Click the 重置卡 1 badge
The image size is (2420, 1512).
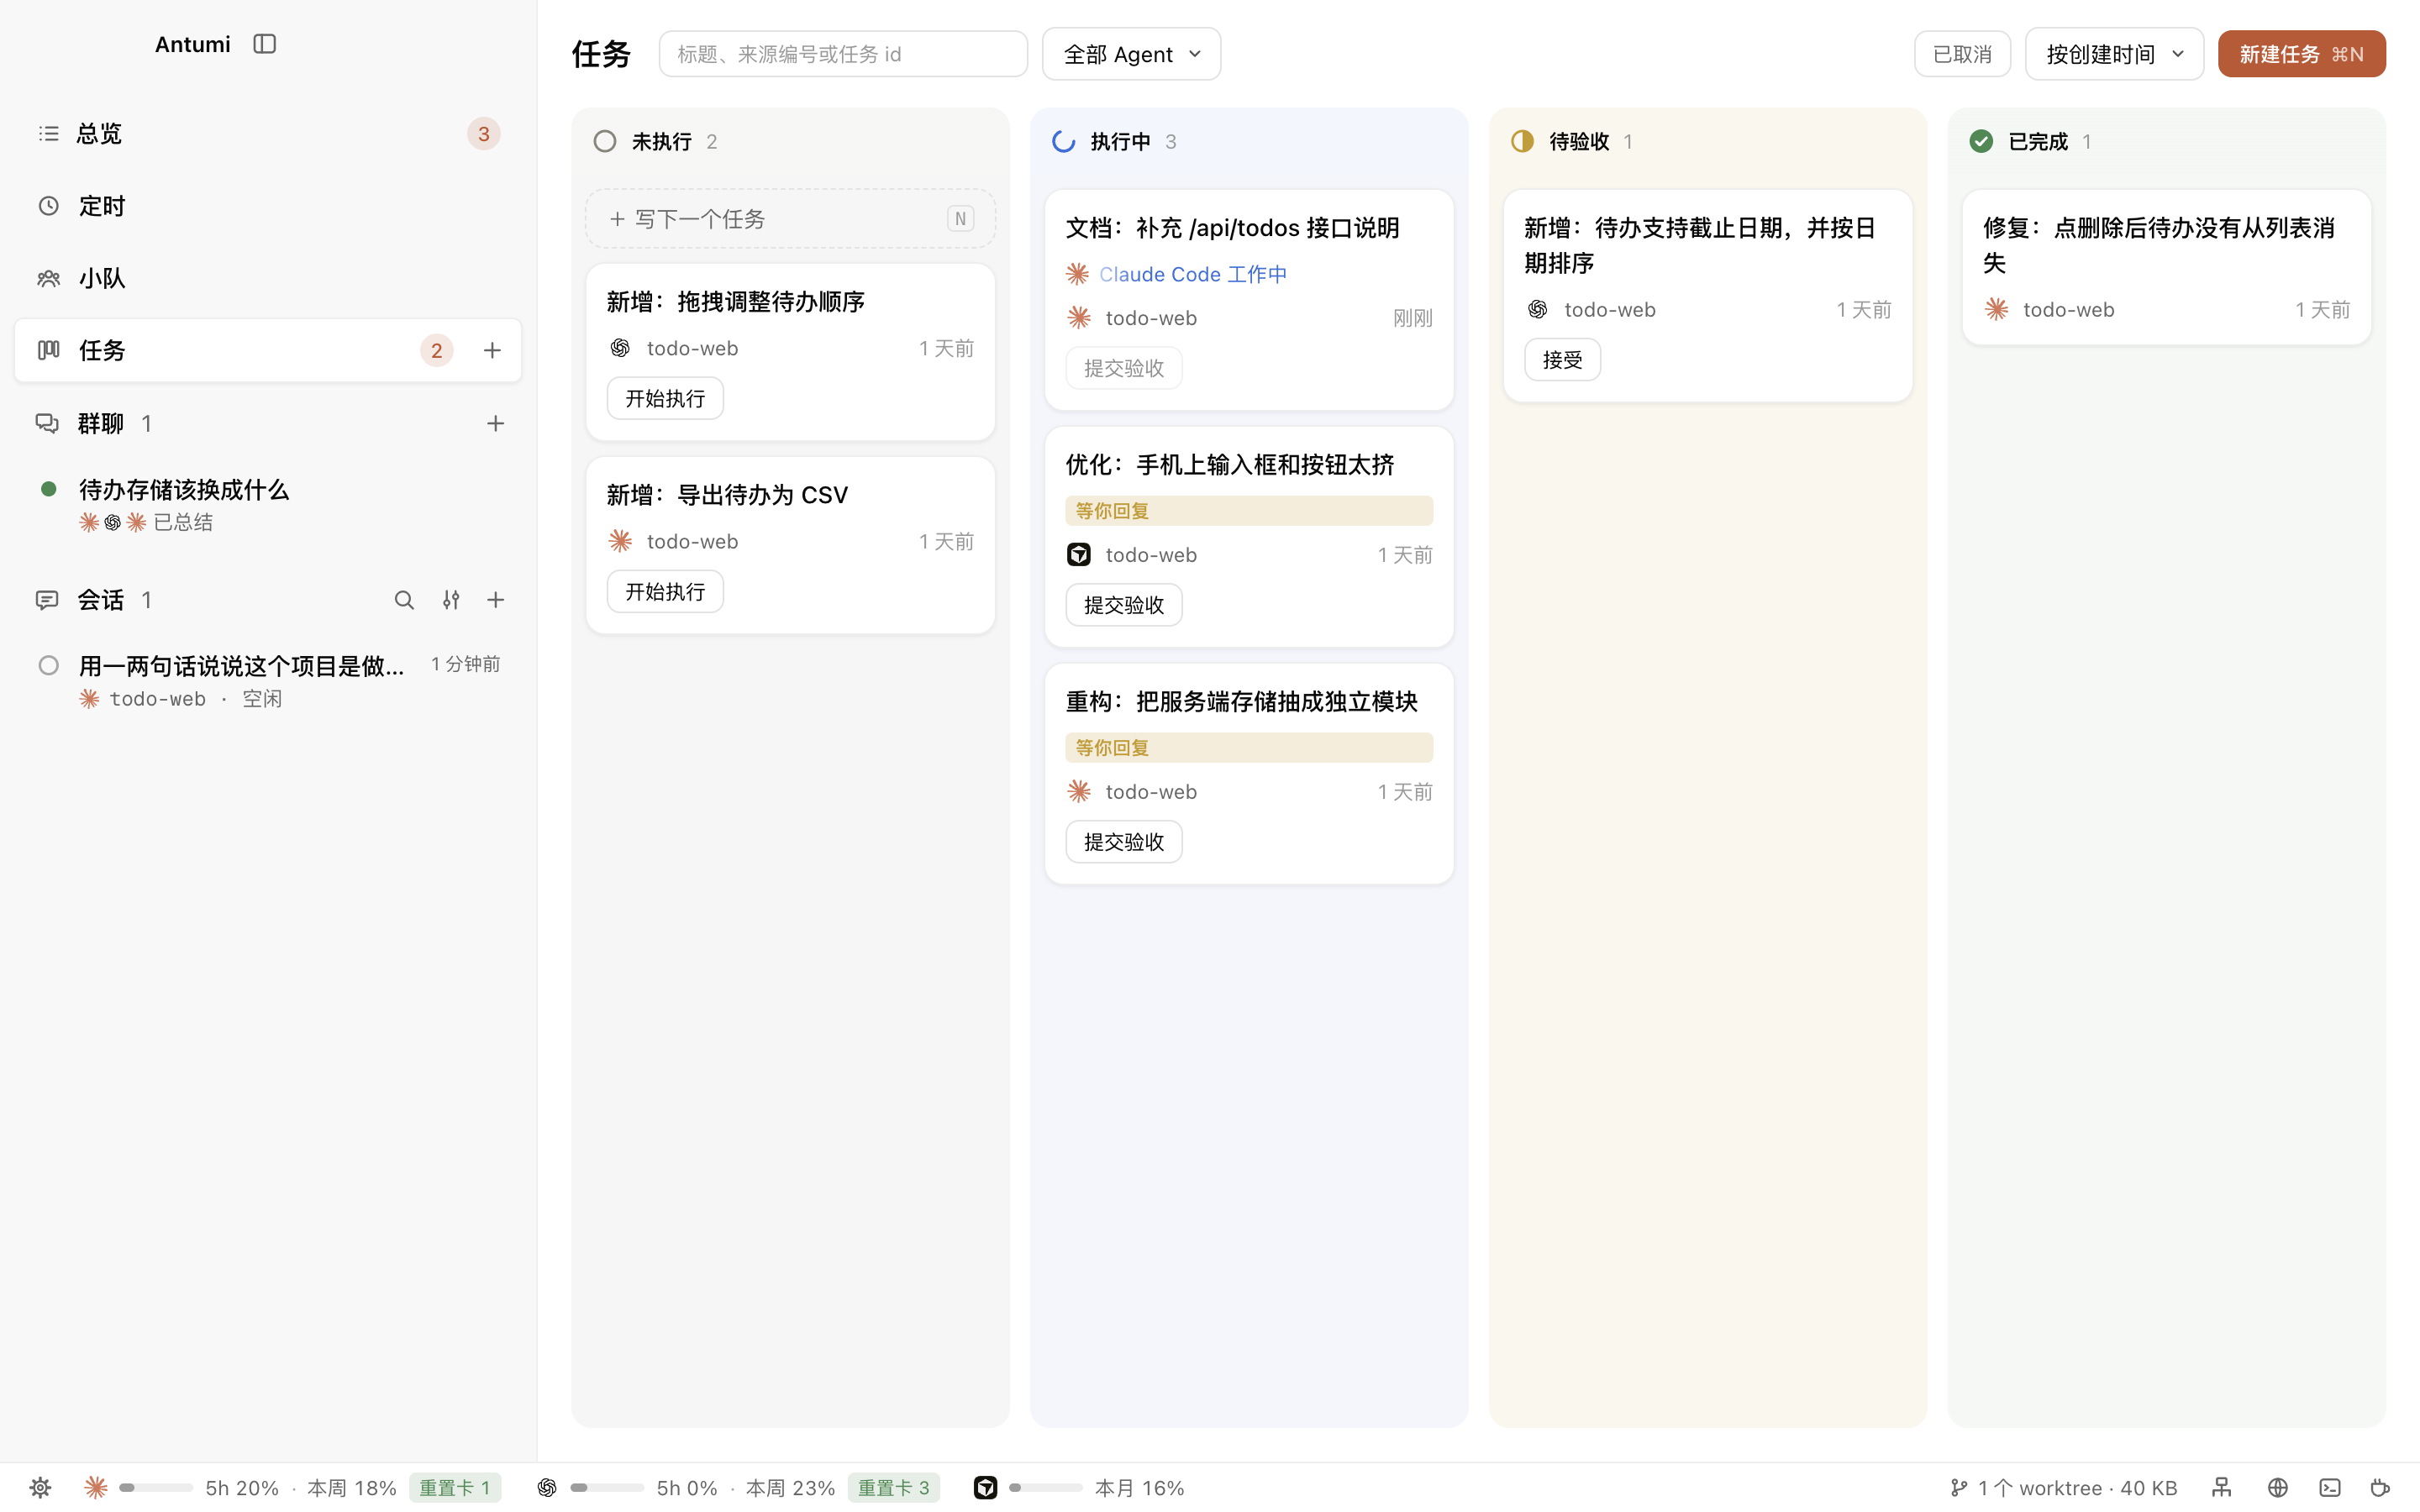tap(455, 1488)
